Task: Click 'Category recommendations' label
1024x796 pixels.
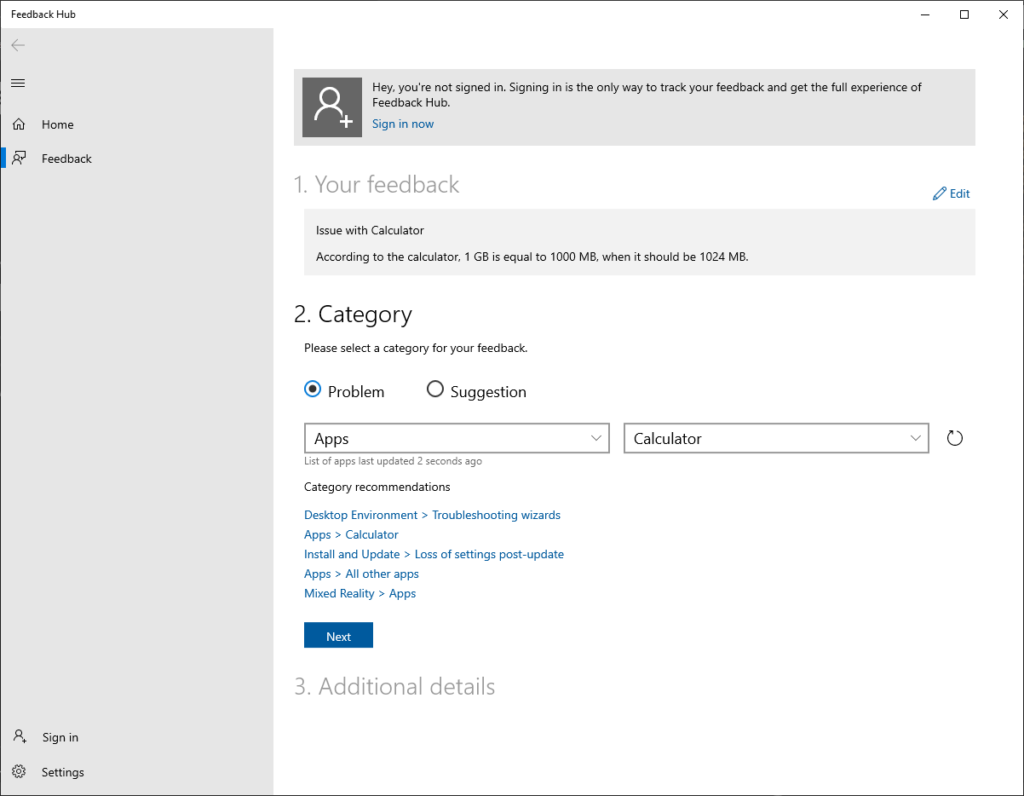Action: (377, 486)
